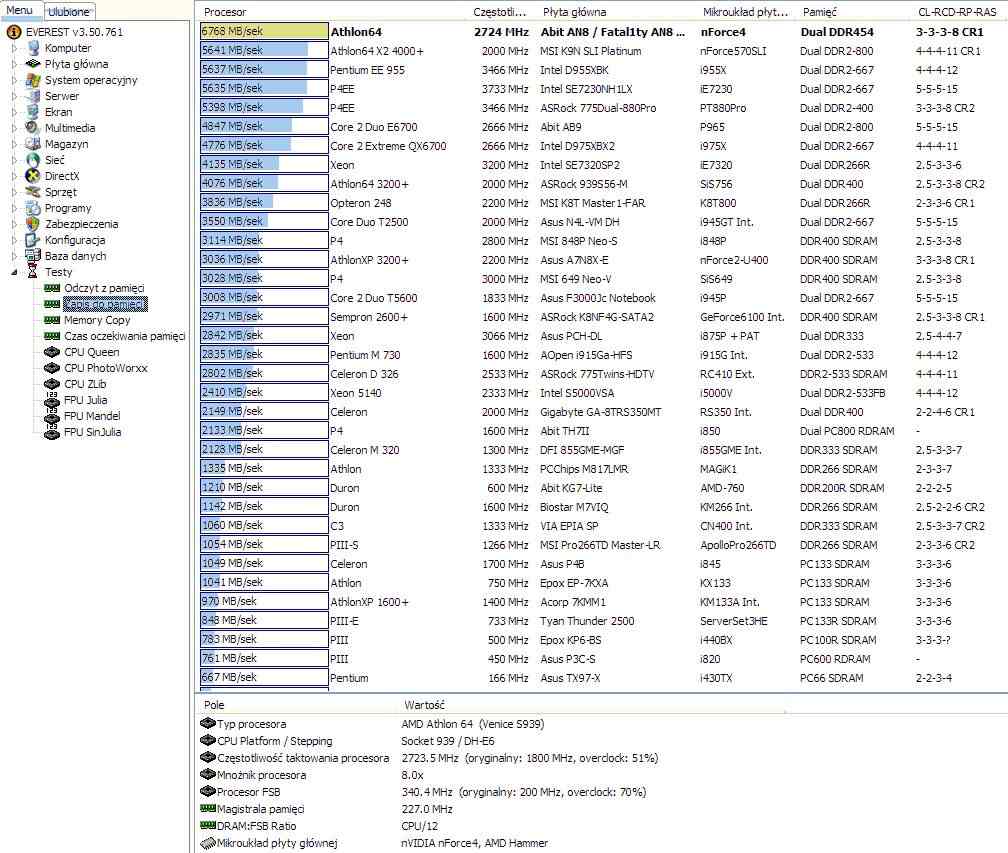Click the System operacyjny icon
The image size is (1008, 853).
coord(33,80)
